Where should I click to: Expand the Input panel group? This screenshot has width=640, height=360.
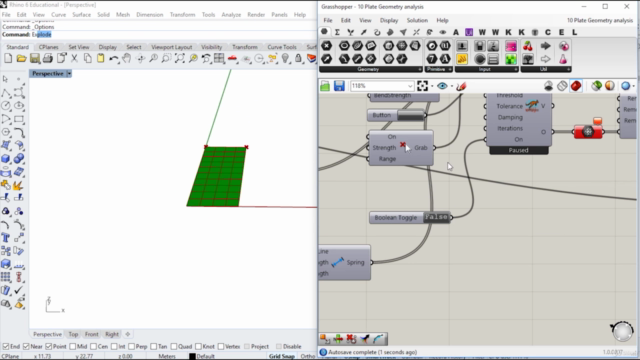point(516,69)
